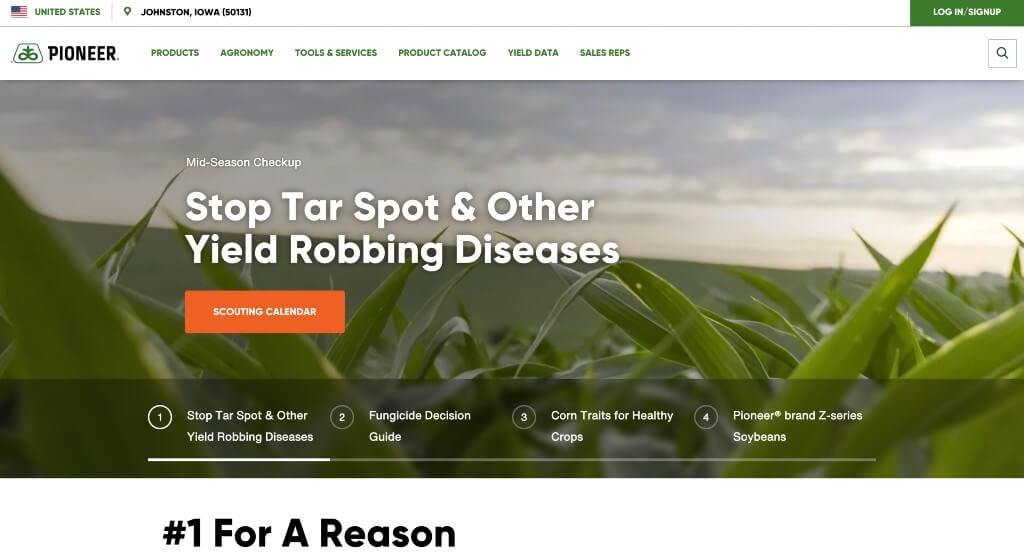Open the Products menu

175,53
